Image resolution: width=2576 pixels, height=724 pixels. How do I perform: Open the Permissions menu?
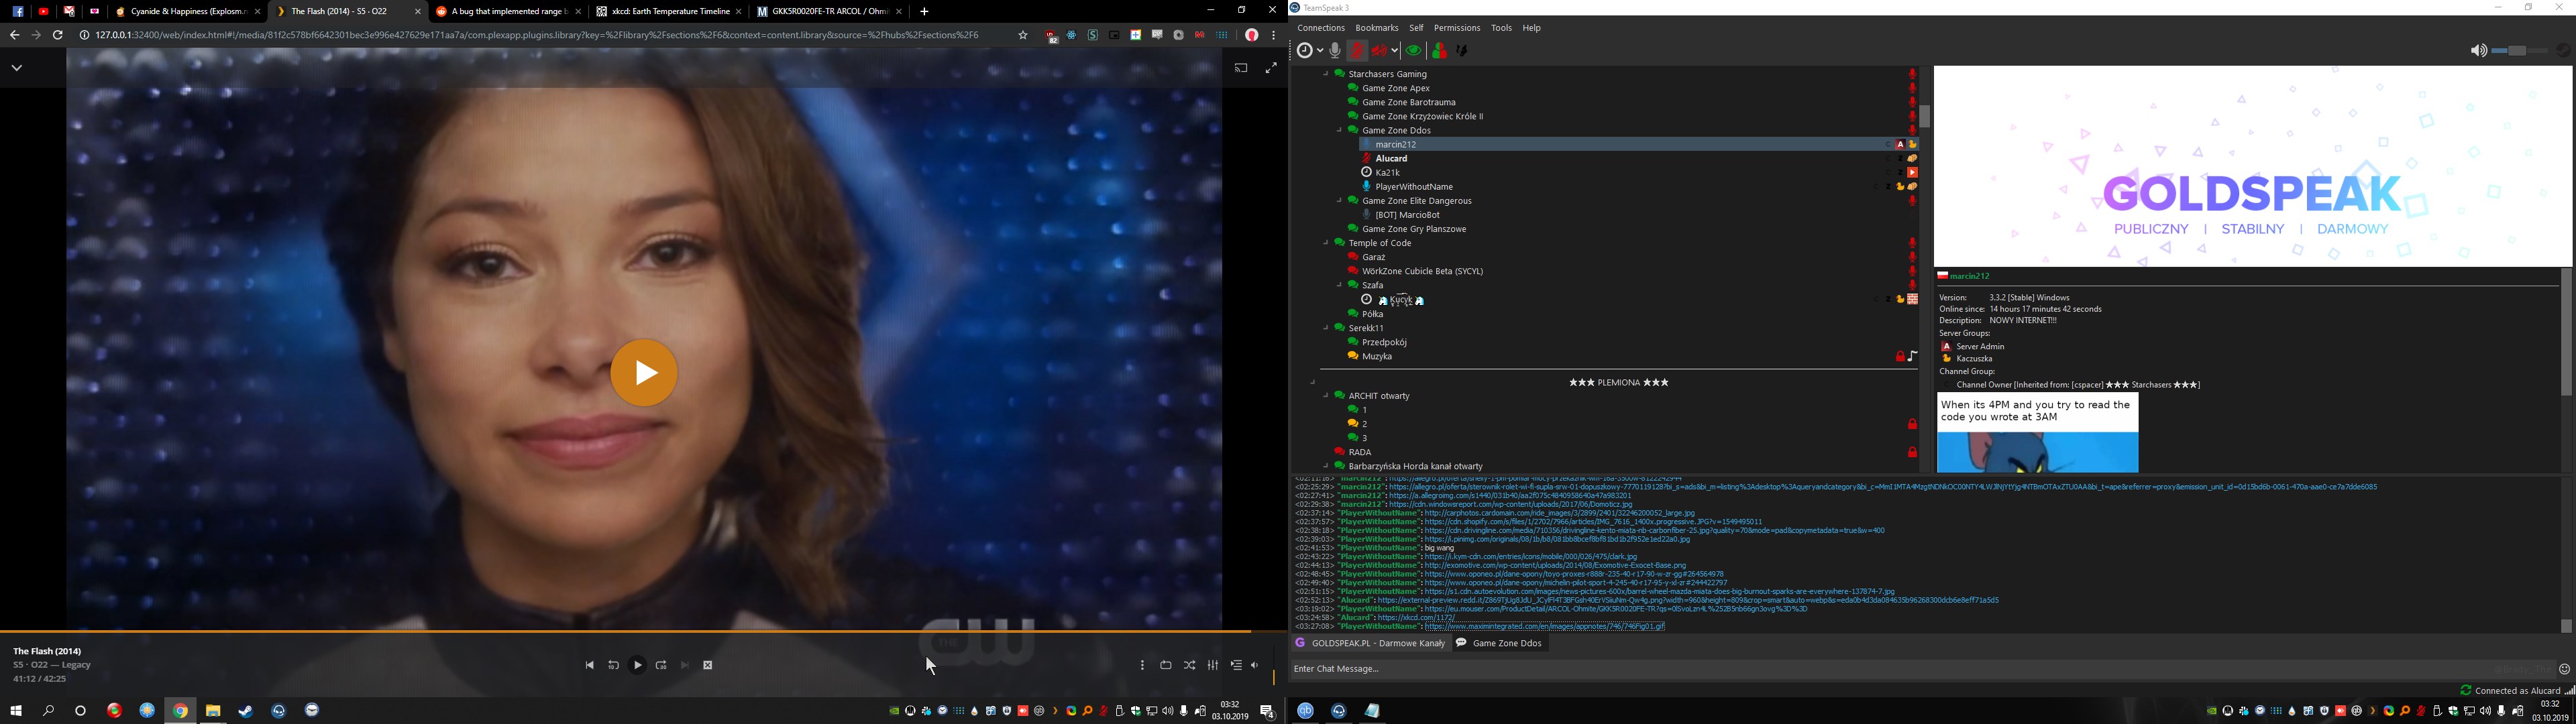coord(1456,28)
